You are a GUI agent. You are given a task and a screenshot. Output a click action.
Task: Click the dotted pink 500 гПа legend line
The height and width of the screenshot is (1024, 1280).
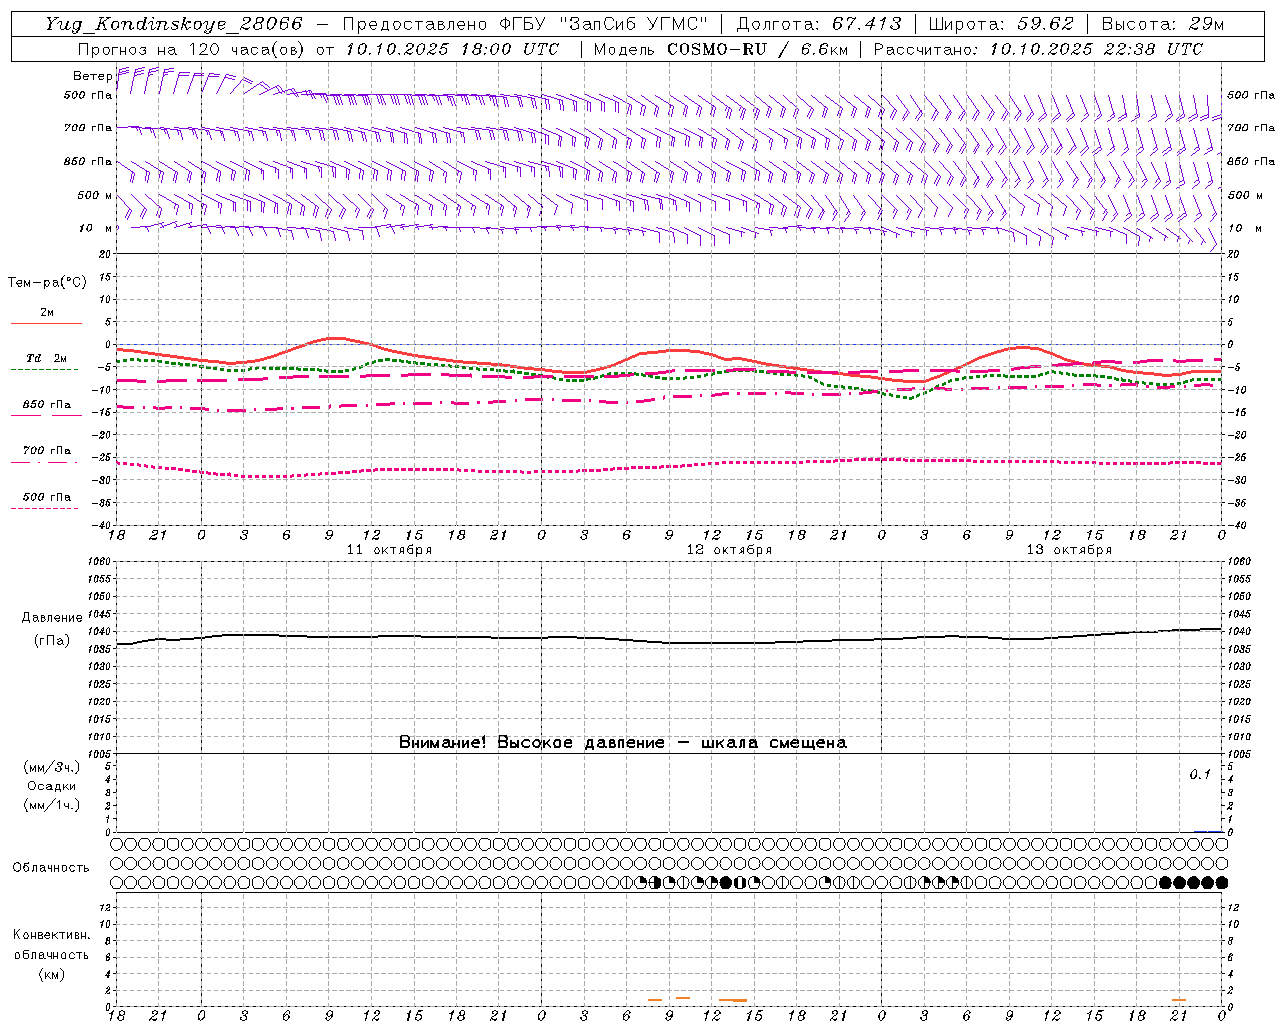[x=44, y=508]
